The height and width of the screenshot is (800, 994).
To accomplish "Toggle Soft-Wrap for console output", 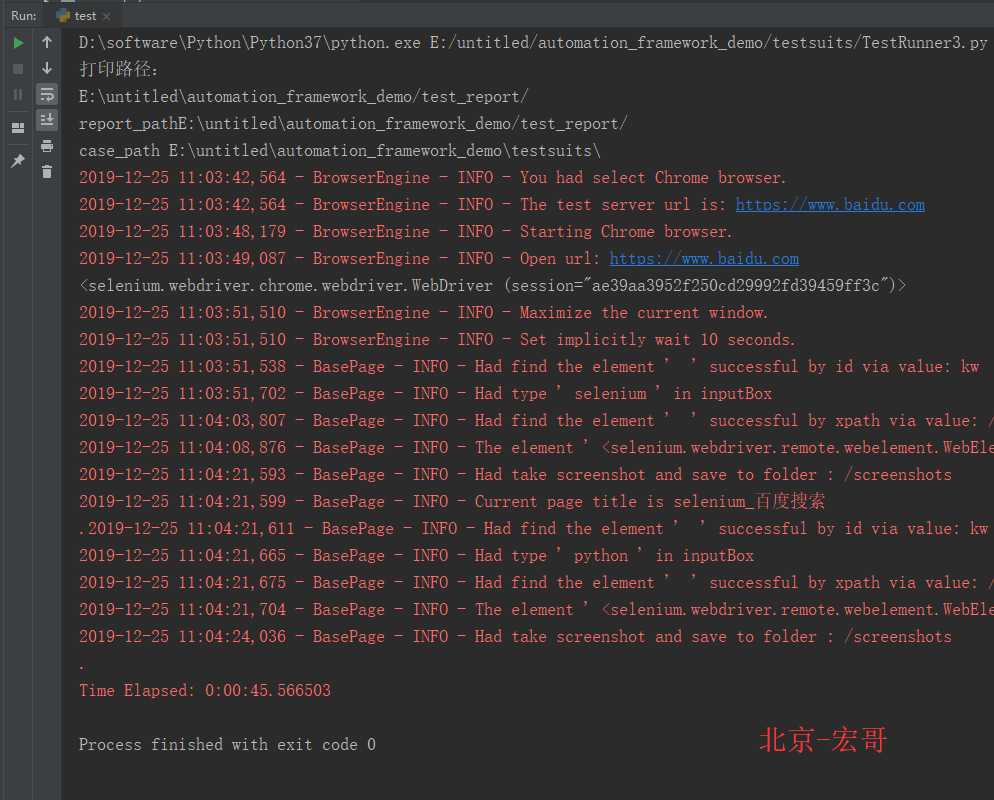I will pos(47,94).
